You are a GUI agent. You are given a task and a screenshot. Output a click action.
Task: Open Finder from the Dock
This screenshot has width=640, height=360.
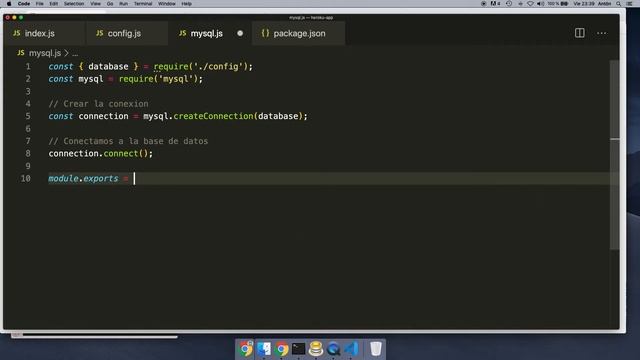(264, 349)
